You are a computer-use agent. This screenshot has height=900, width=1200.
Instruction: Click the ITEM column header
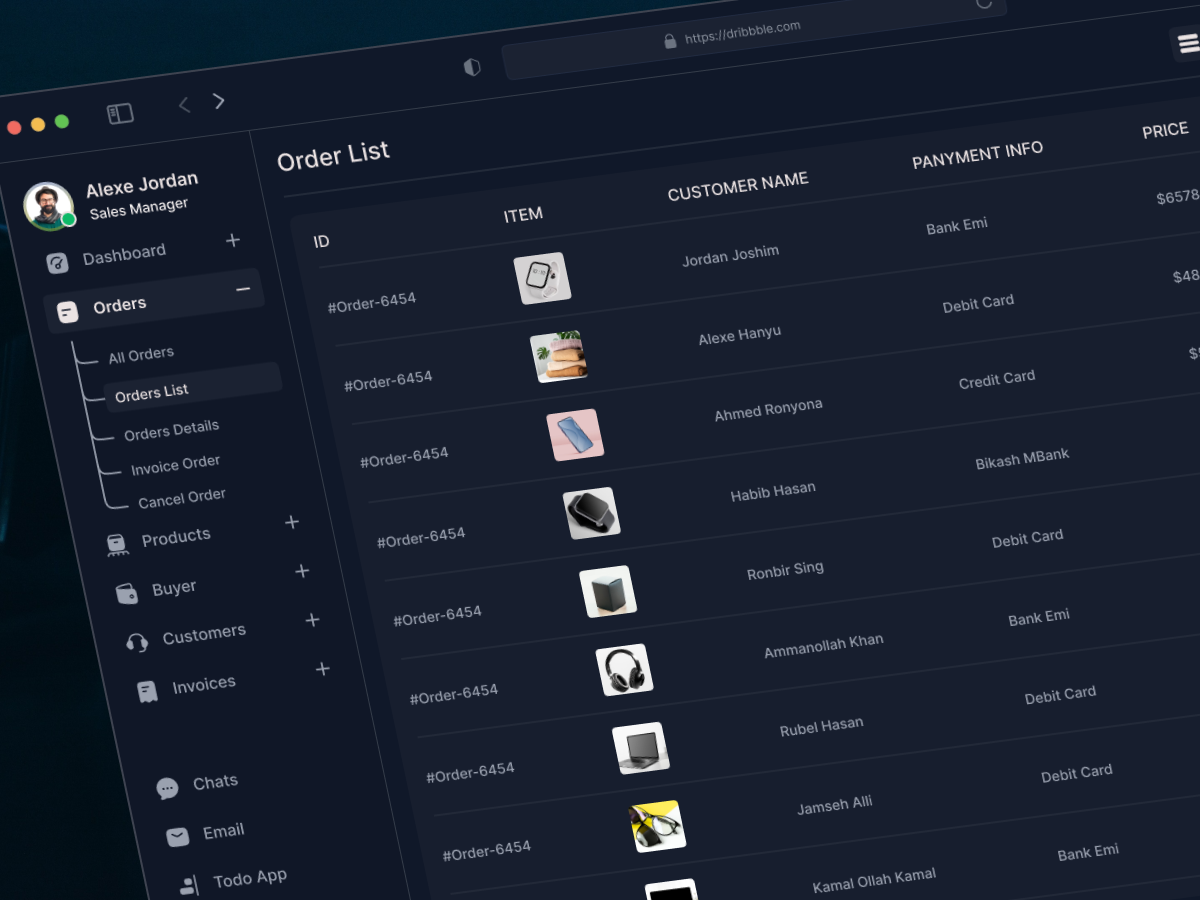coord(523,214)
